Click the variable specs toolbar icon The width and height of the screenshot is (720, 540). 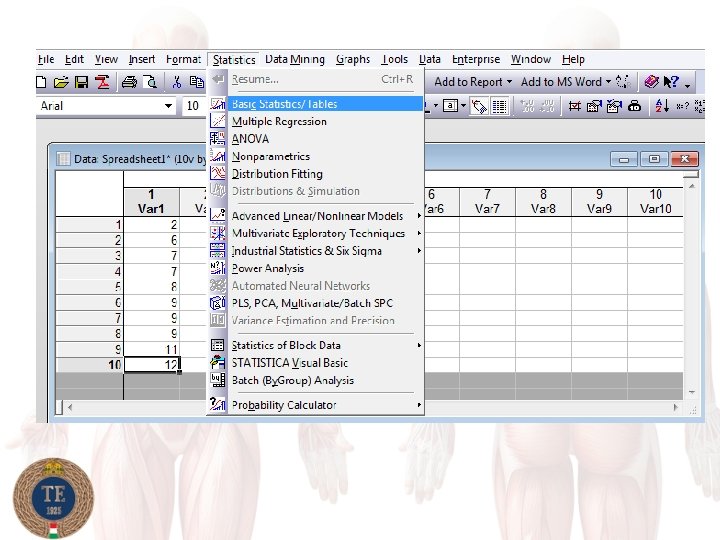(x=594, y=106)
